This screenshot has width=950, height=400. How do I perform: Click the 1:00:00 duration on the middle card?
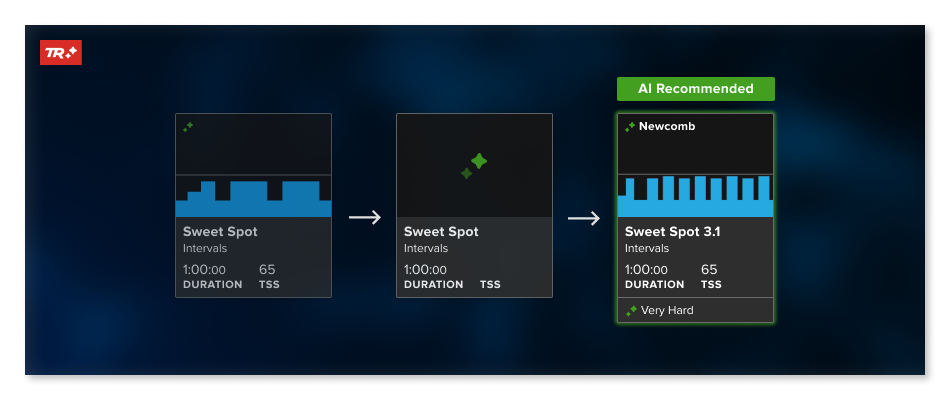[425, 270]
